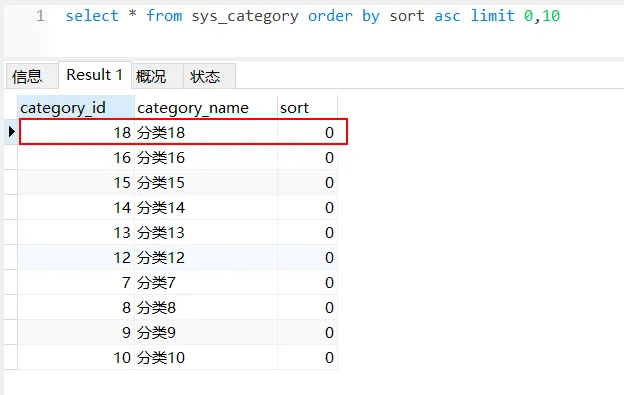Select cell with category_id 7
This screenshot has width=624, height=395.
pyautogui.click(x=76, y=283)
